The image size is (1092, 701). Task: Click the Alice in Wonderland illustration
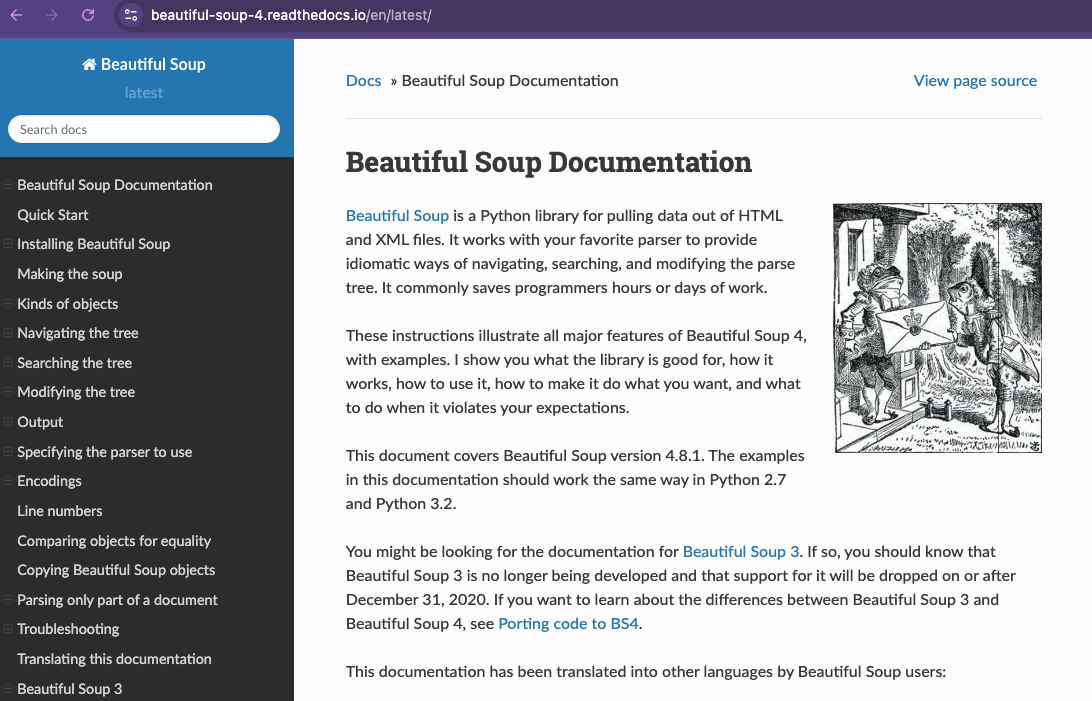click(x=937, y=328)
